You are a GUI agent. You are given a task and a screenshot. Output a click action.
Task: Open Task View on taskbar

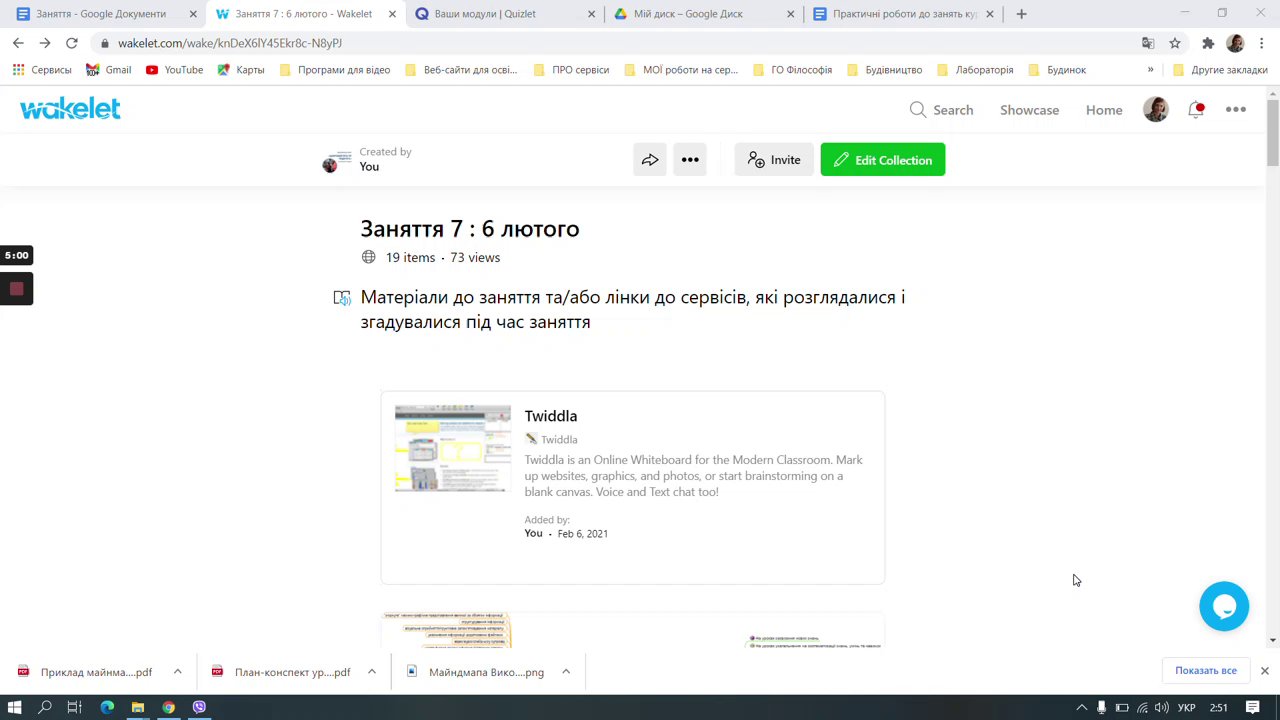74,707
